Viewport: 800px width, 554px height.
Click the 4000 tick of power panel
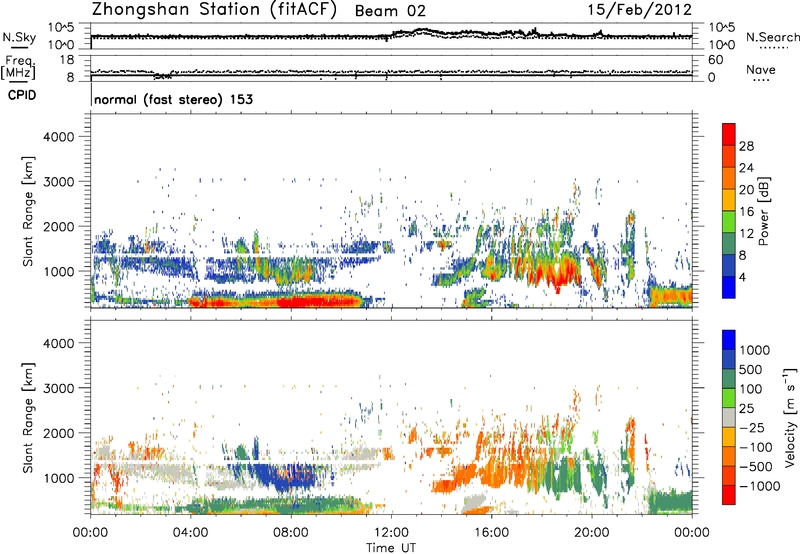click(x=59, y=137)
